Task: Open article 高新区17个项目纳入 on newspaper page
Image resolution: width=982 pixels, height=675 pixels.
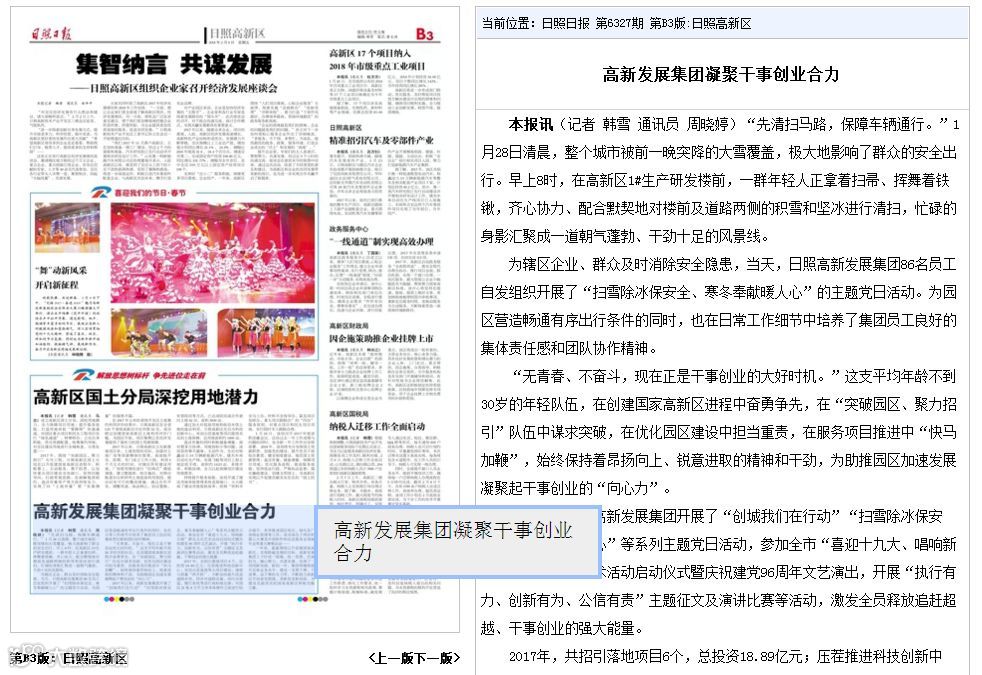Action: (x=378, y=59)
